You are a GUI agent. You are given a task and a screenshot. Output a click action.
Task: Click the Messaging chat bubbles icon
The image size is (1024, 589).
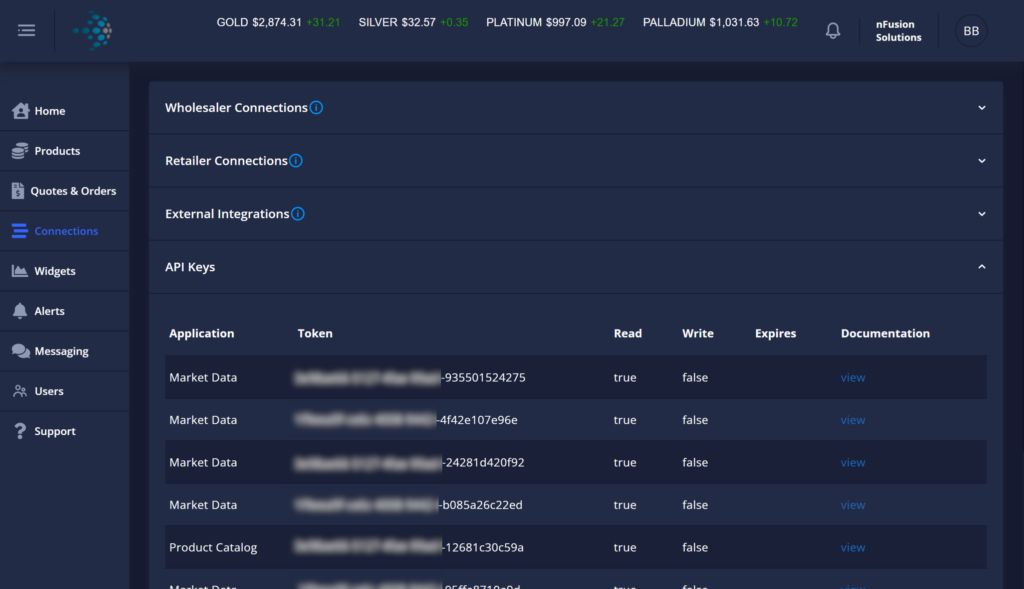click(x=20, y=351)
